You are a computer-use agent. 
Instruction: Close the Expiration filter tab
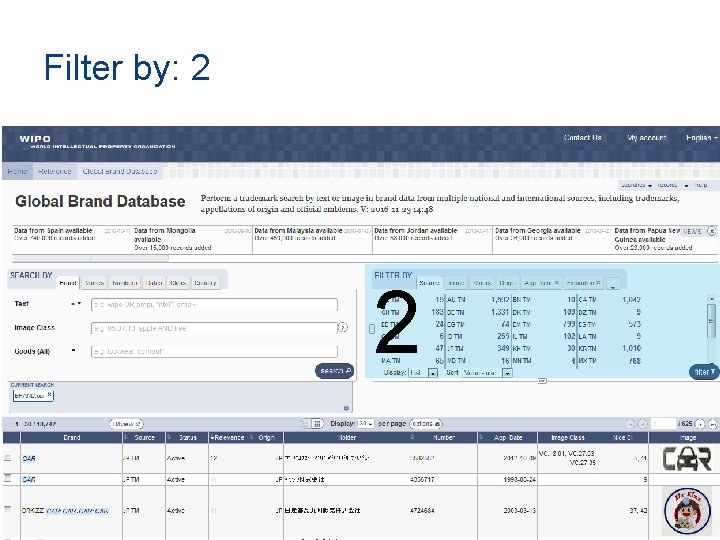598,283
